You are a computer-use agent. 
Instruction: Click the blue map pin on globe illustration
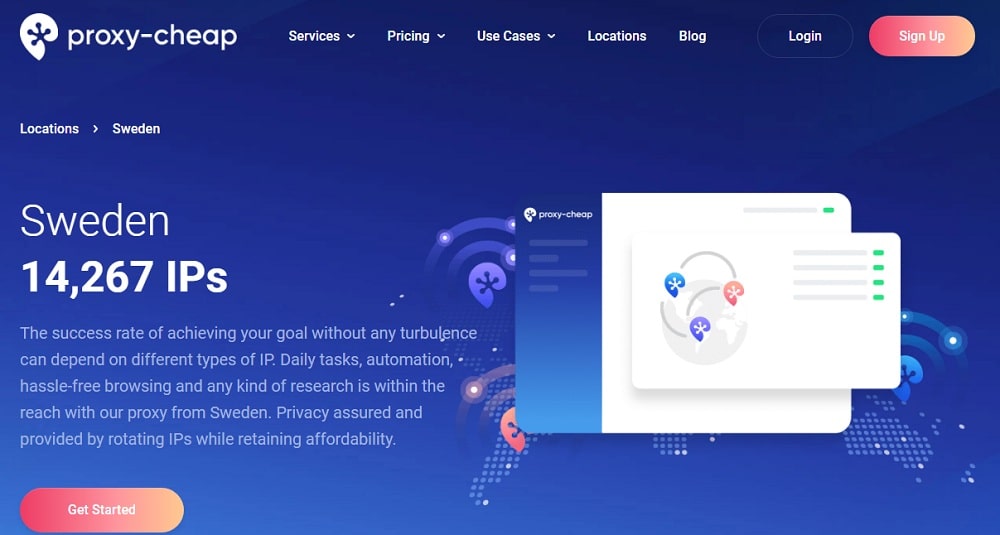point(674,284)
